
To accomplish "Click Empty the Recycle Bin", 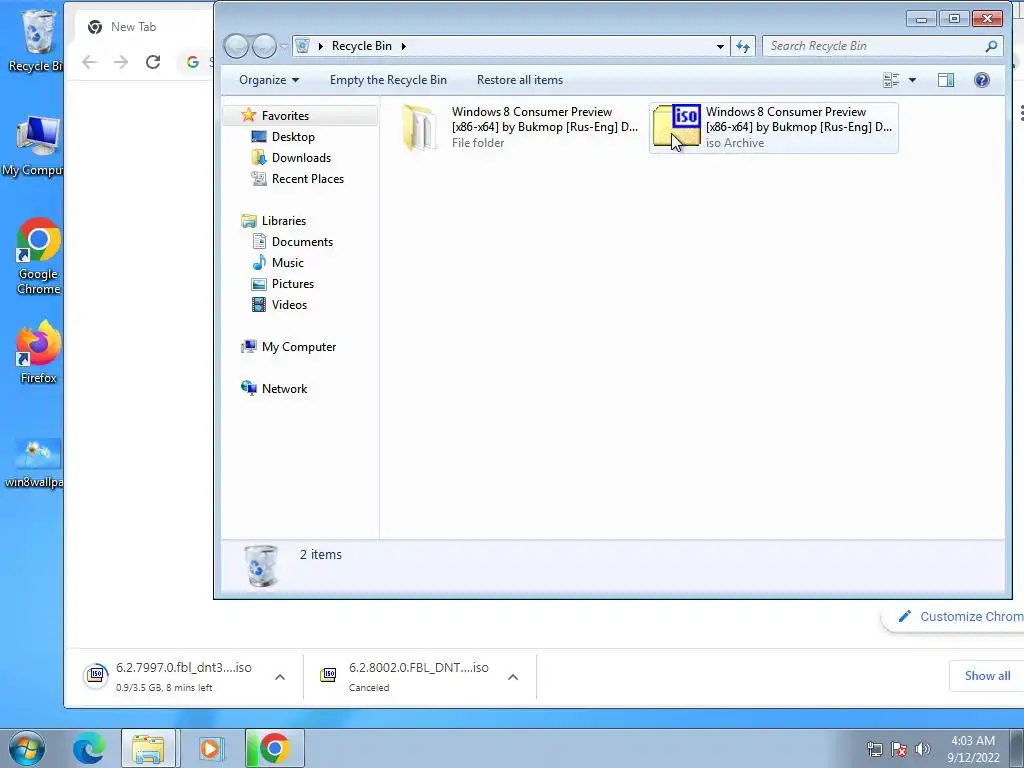I will pos(388,80).
